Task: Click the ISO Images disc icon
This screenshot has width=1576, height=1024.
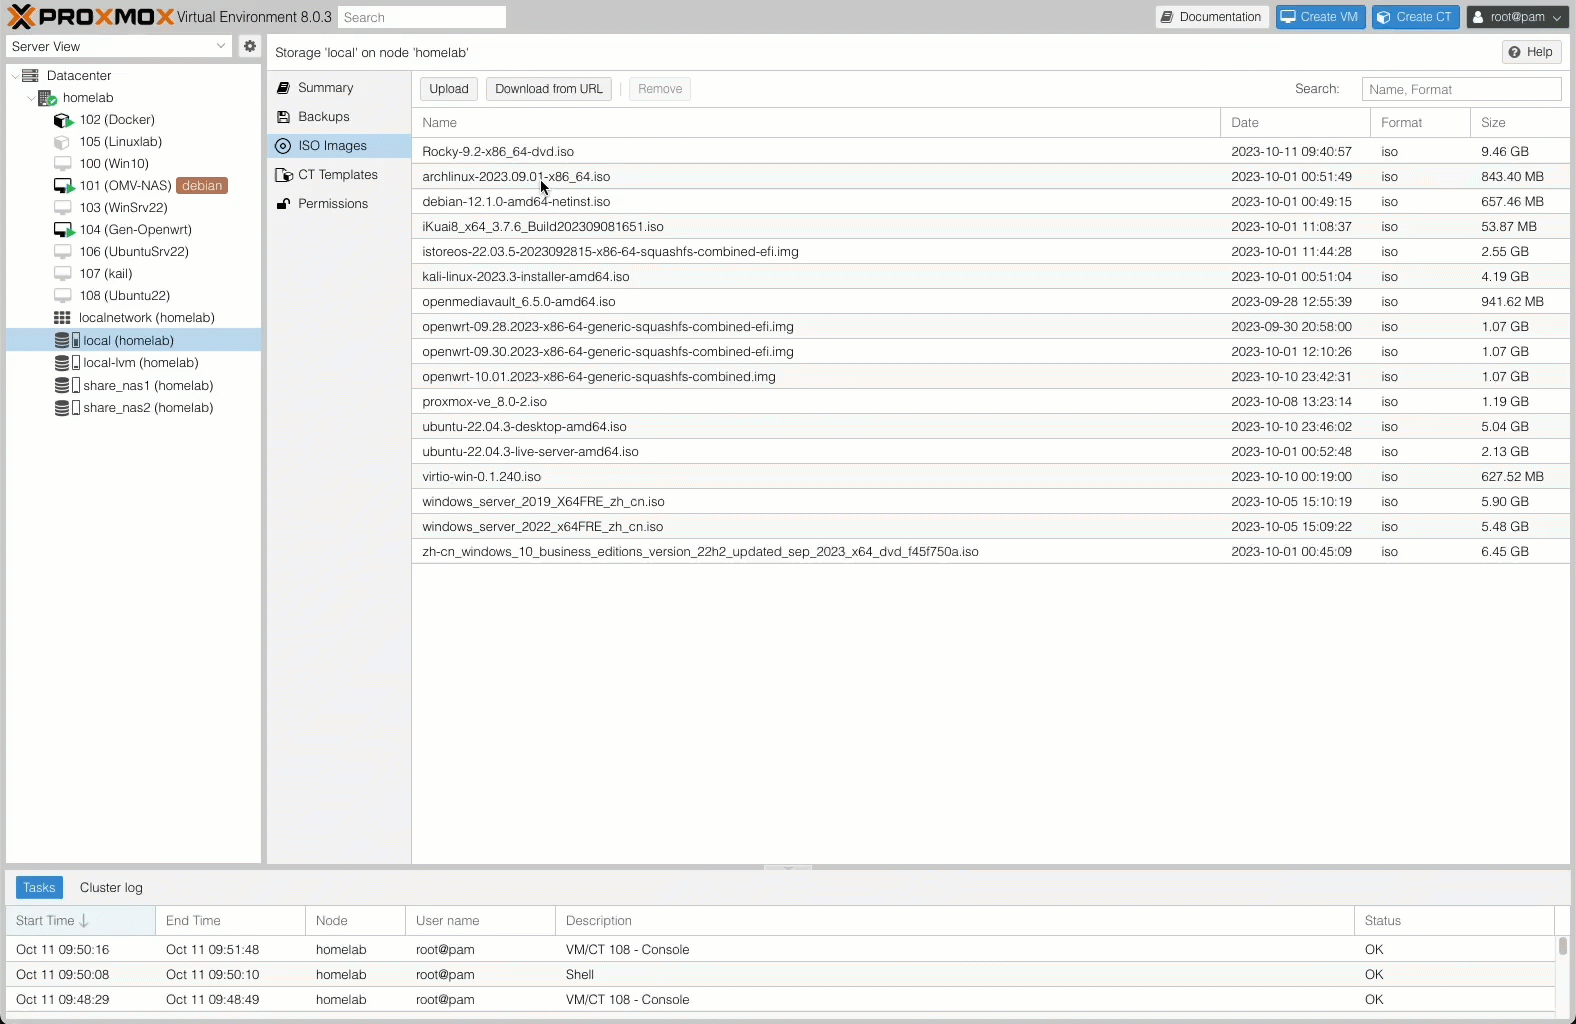Action: 283,146
